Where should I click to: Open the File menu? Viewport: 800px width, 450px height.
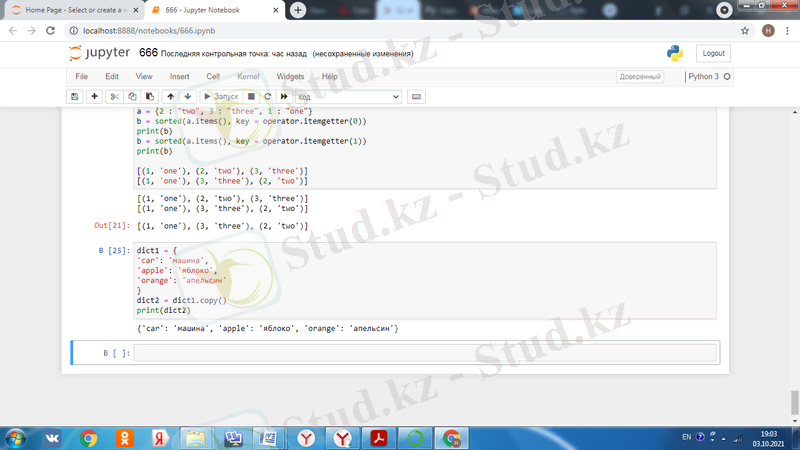tap(82, 77)
